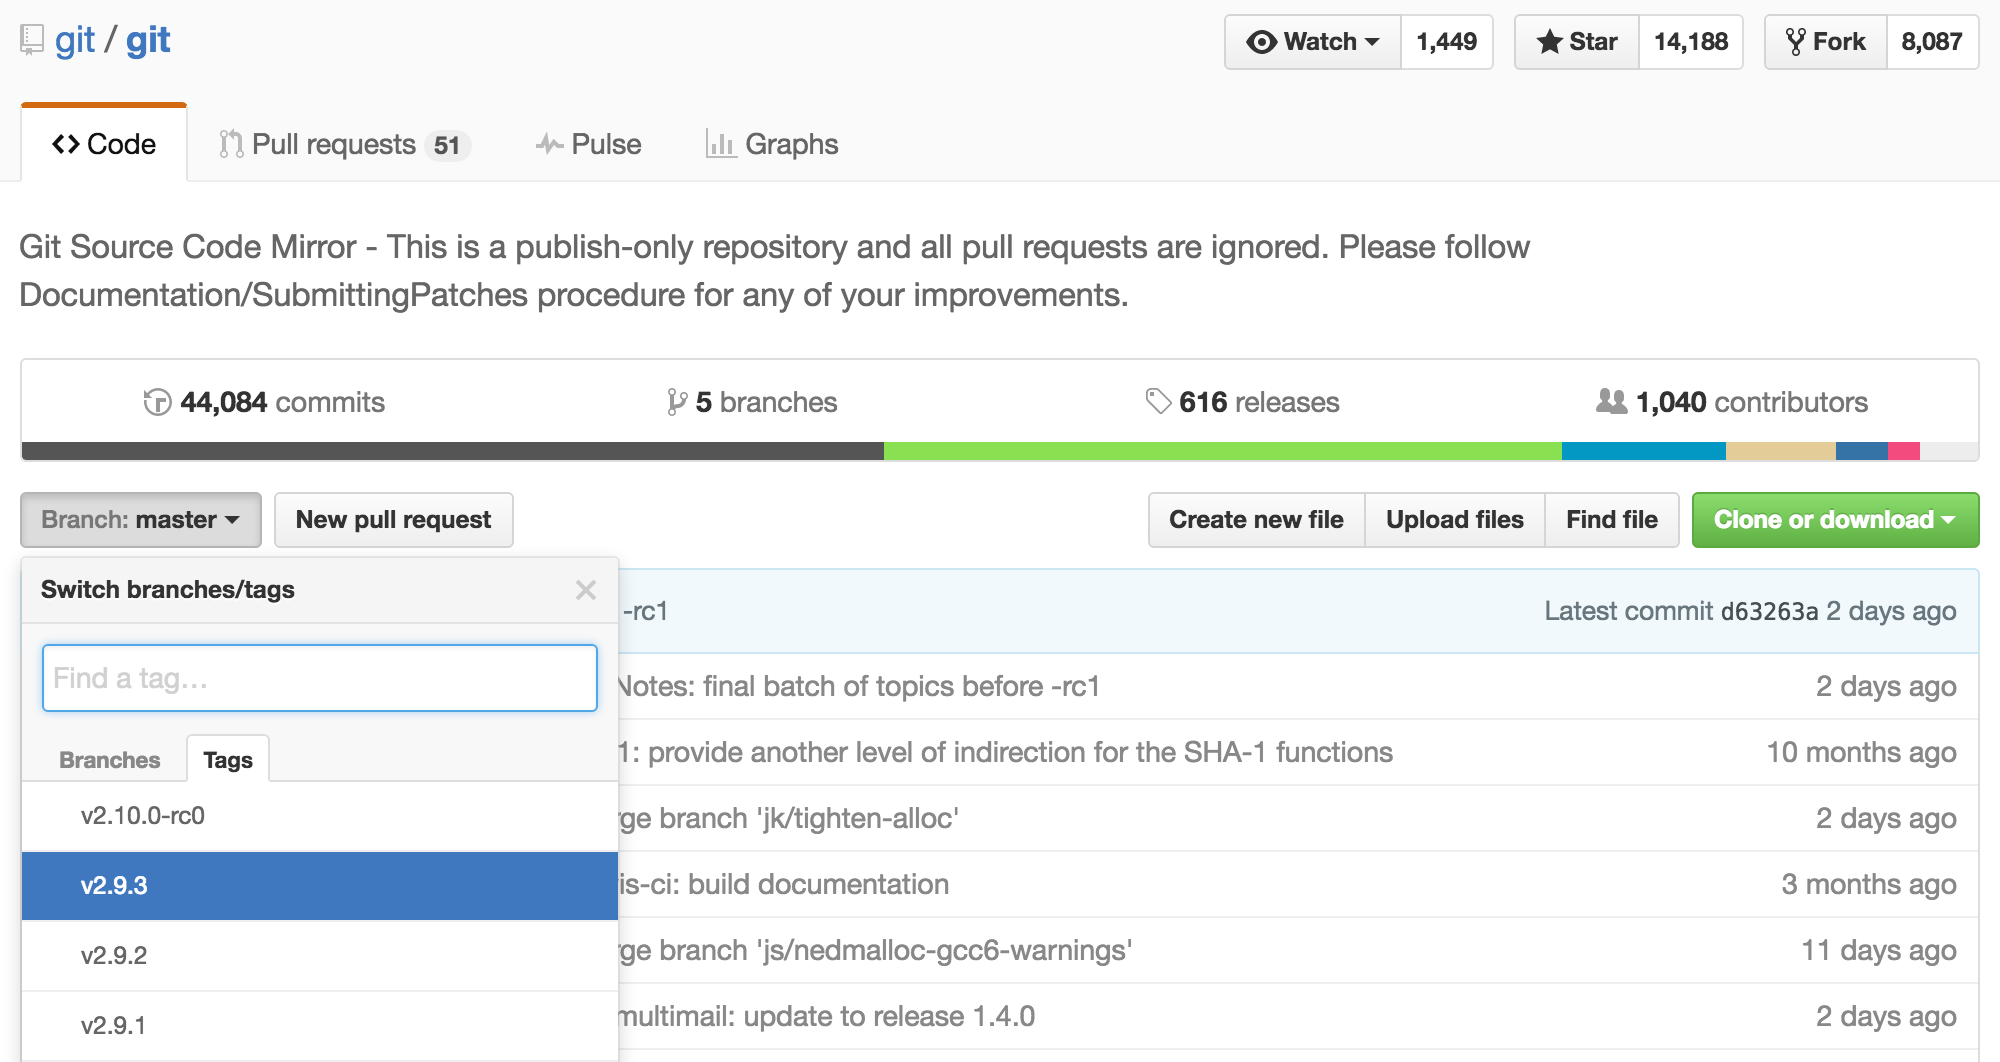Image resolution: width=2000 pixels, height=1062 pixels.
Task: Click the tag icon beside 616 releases
Action: (x=1158, y=402)
